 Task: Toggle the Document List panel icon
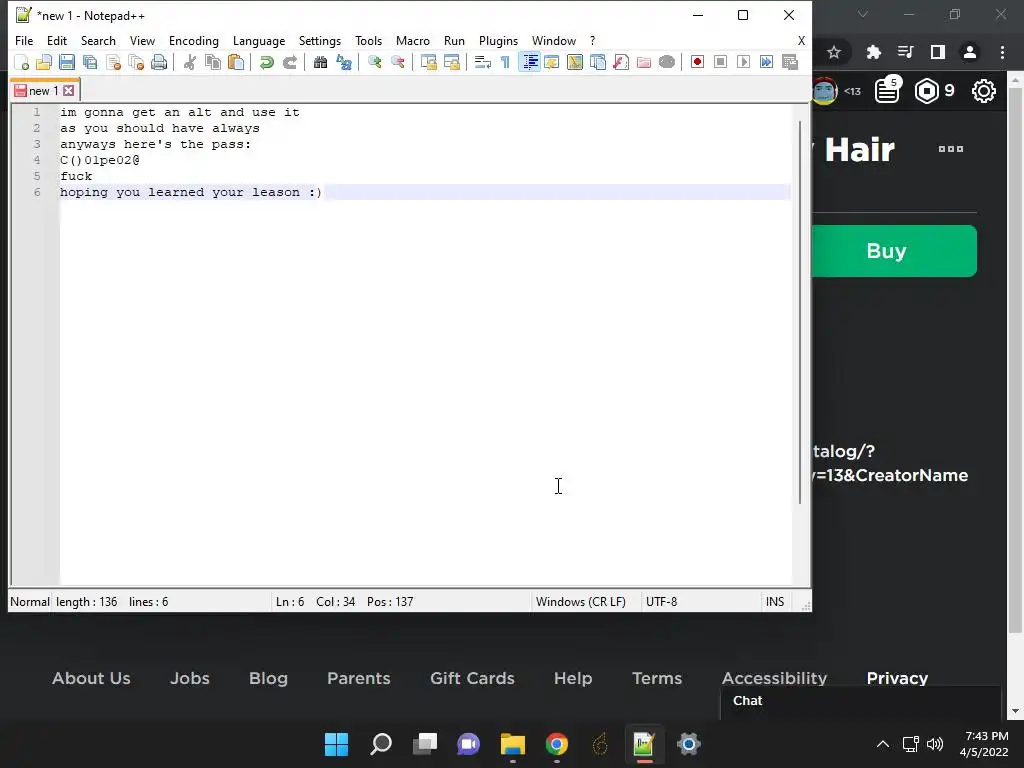pyautogui.click(x=598, y=62)
